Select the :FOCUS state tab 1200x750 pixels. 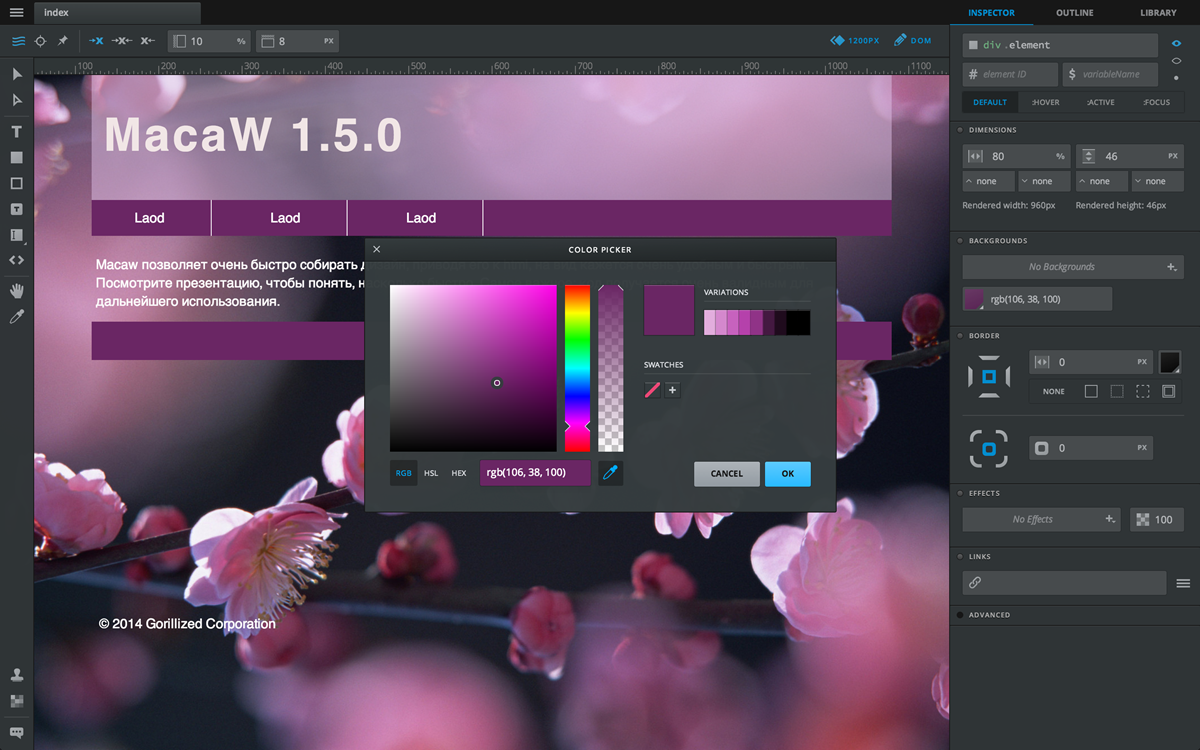point(1156,102)
